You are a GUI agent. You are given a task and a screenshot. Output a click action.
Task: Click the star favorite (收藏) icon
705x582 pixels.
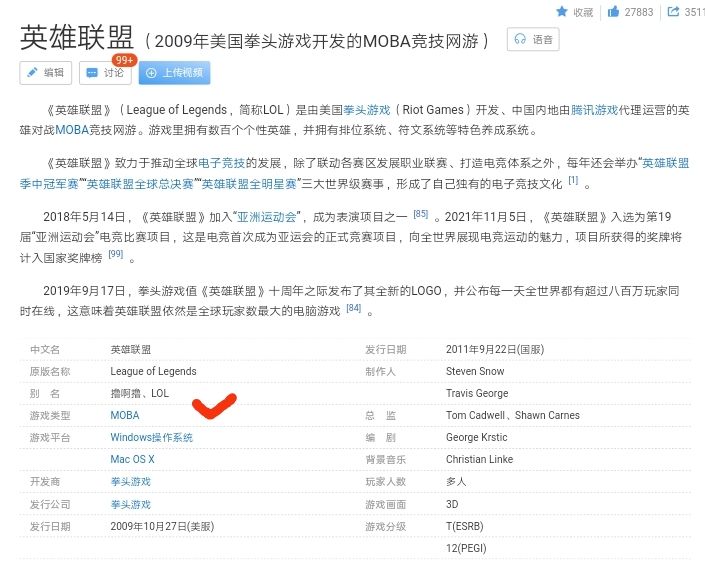[x=562, y=11]
